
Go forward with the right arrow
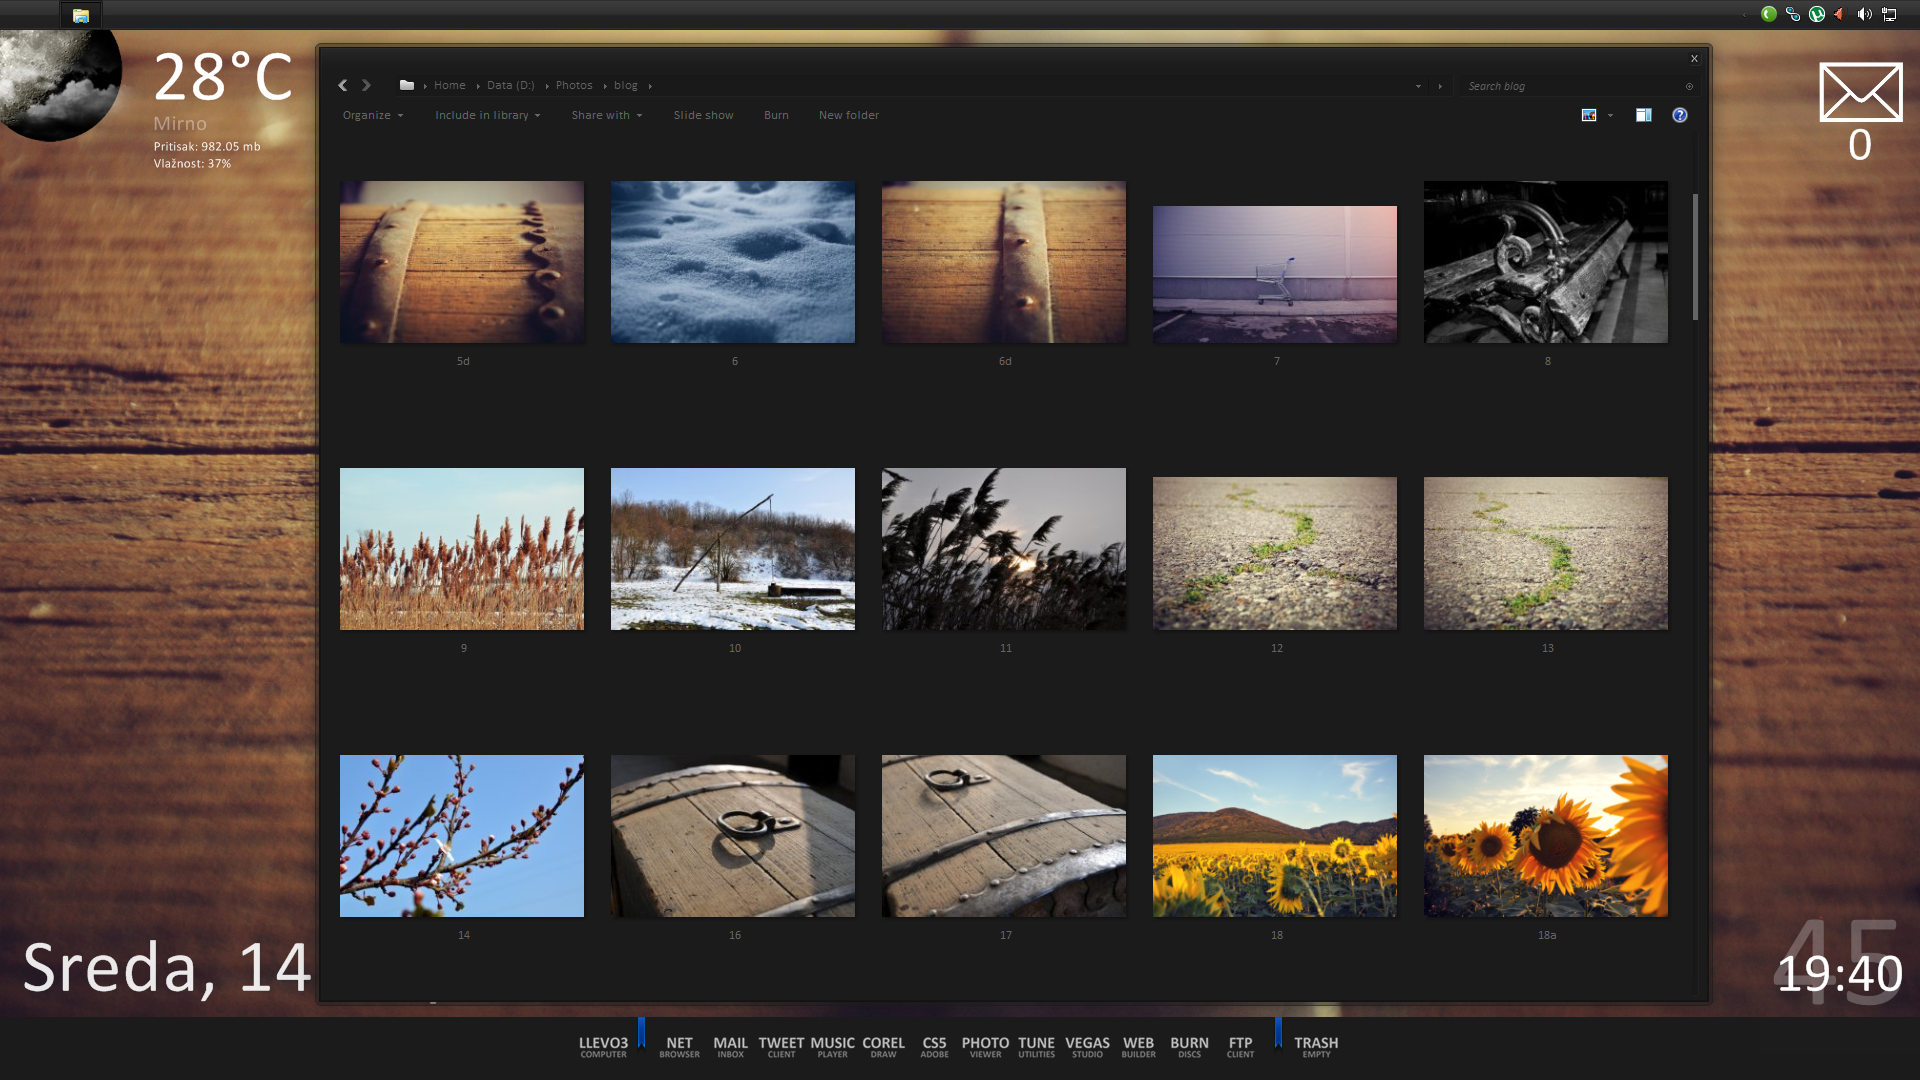(x=366, y=86)
